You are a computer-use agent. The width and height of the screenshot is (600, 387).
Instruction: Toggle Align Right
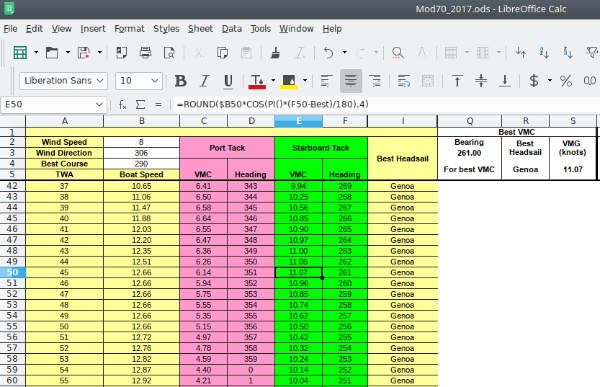pos(375,81)
